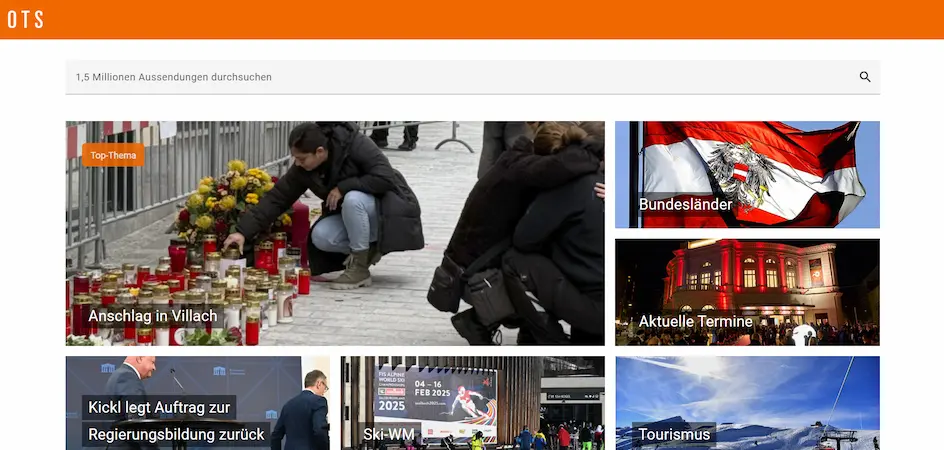Open the Anschlag in Villach headline
This screenshot has height=450, width=944.
[x=152, y=316]
